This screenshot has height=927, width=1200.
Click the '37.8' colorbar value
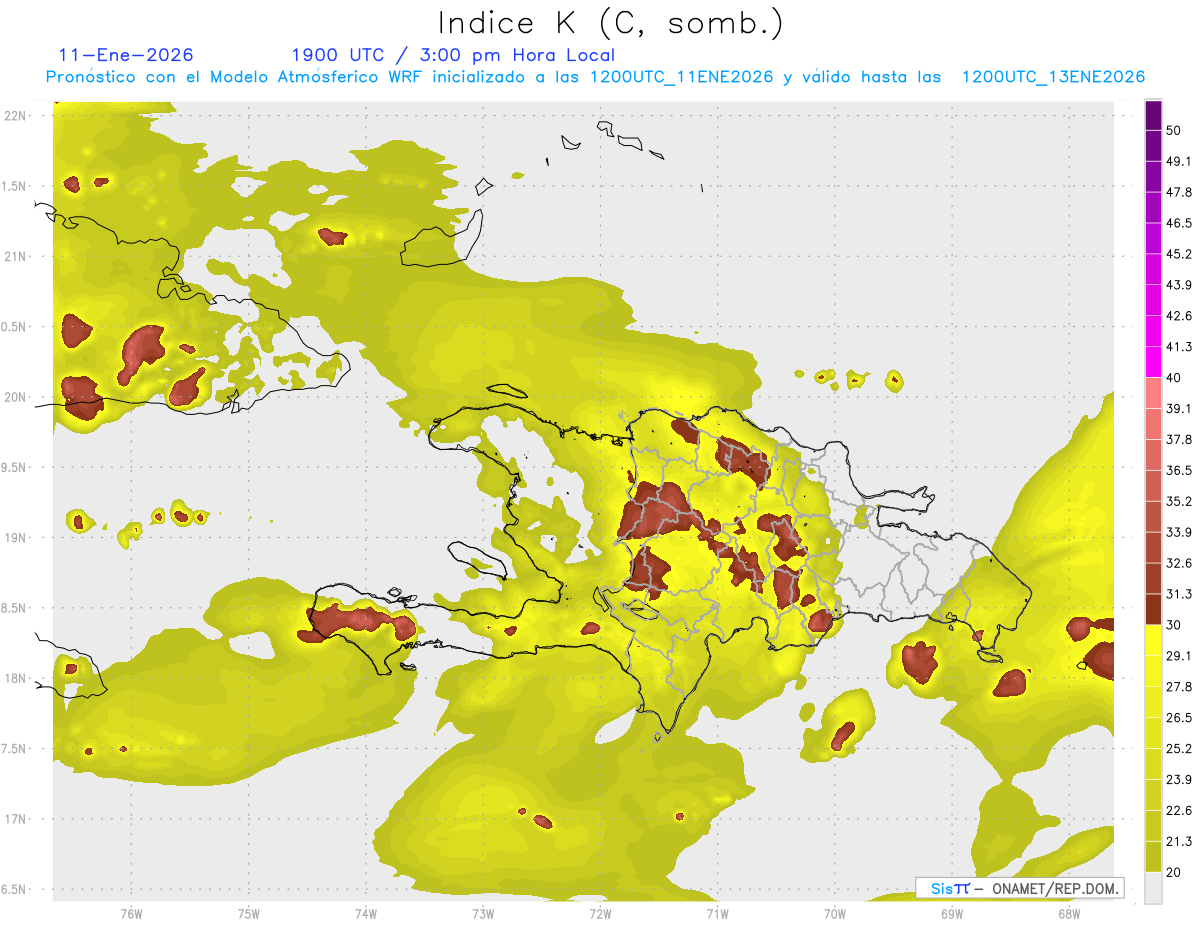(x=1179, y=440)
